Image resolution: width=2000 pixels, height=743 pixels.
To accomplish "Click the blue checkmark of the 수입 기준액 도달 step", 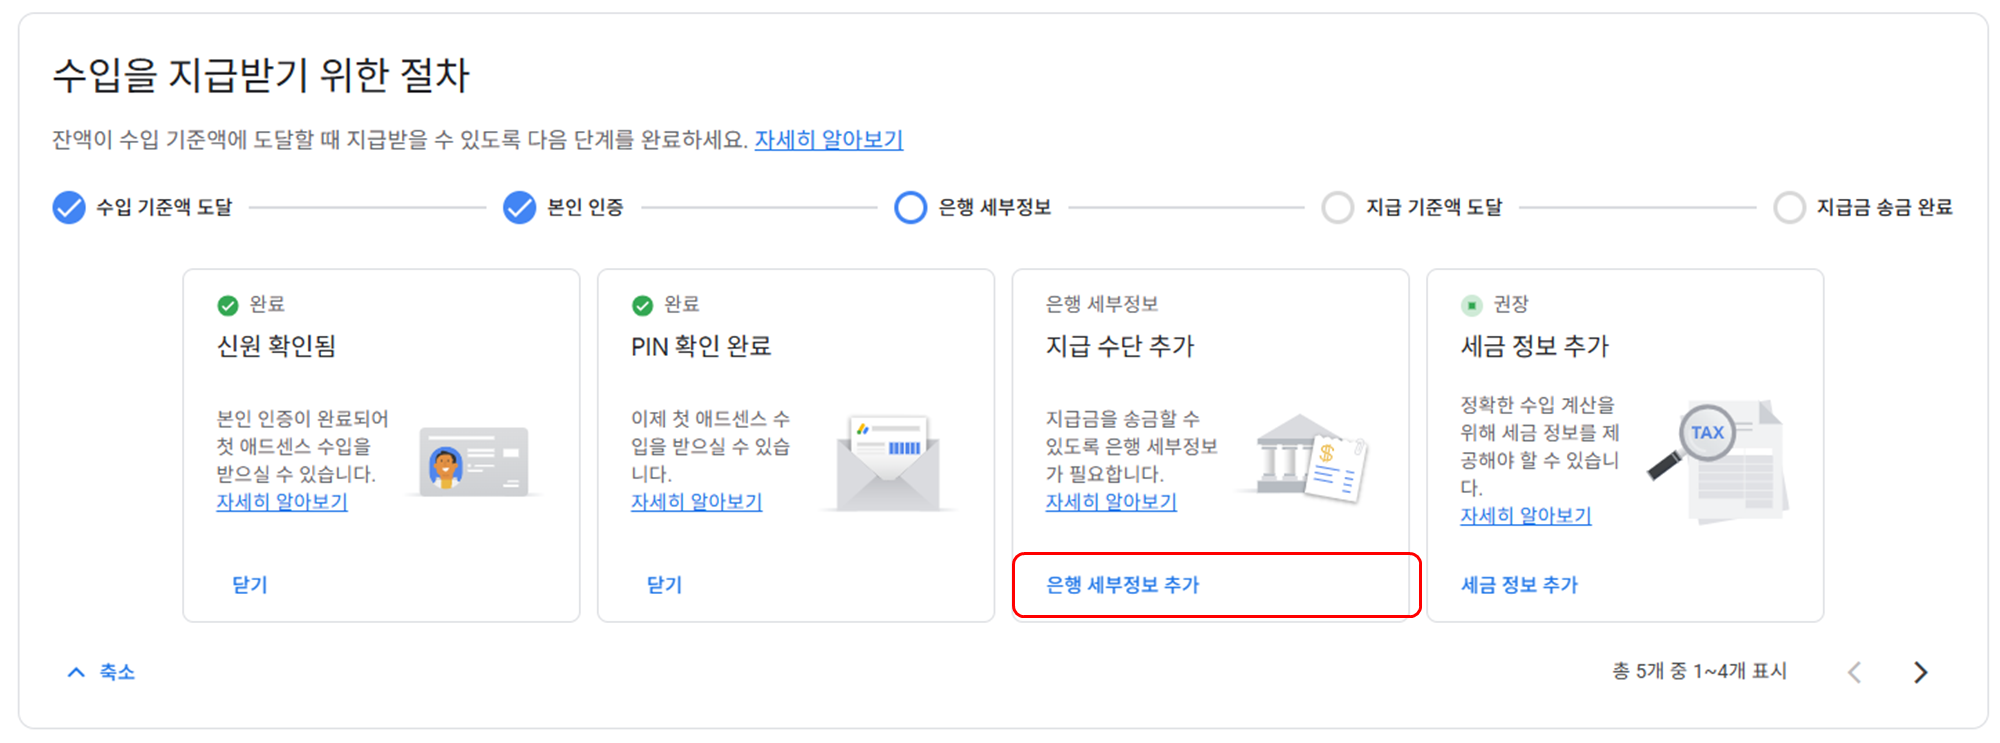I will (68, 208).
